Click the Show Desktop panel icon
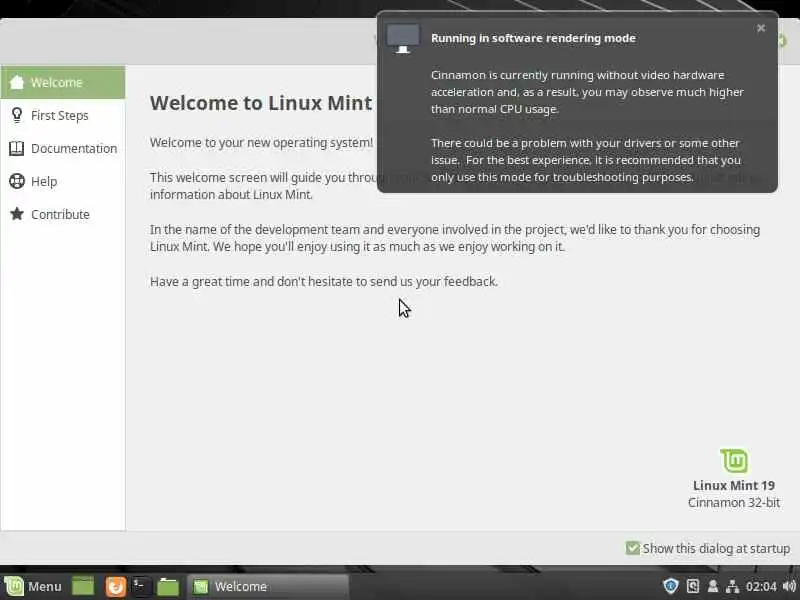 point(83,586)
